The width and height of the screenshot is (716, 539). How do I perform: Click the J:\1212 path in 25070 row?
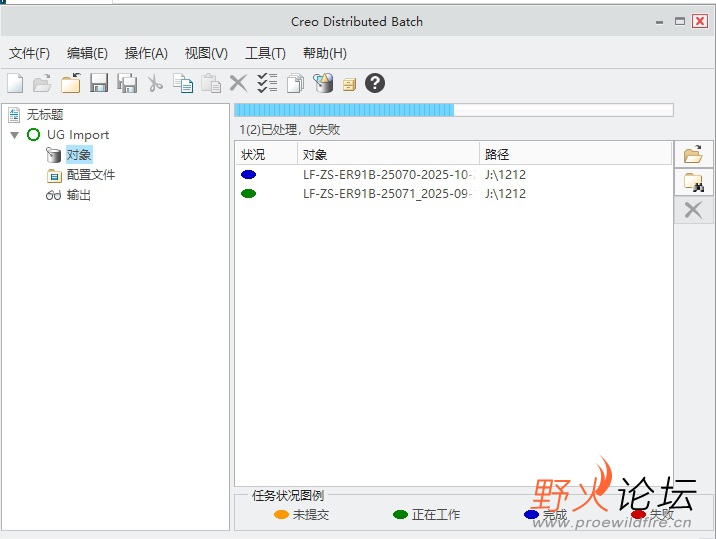click(x=505, y=174)
